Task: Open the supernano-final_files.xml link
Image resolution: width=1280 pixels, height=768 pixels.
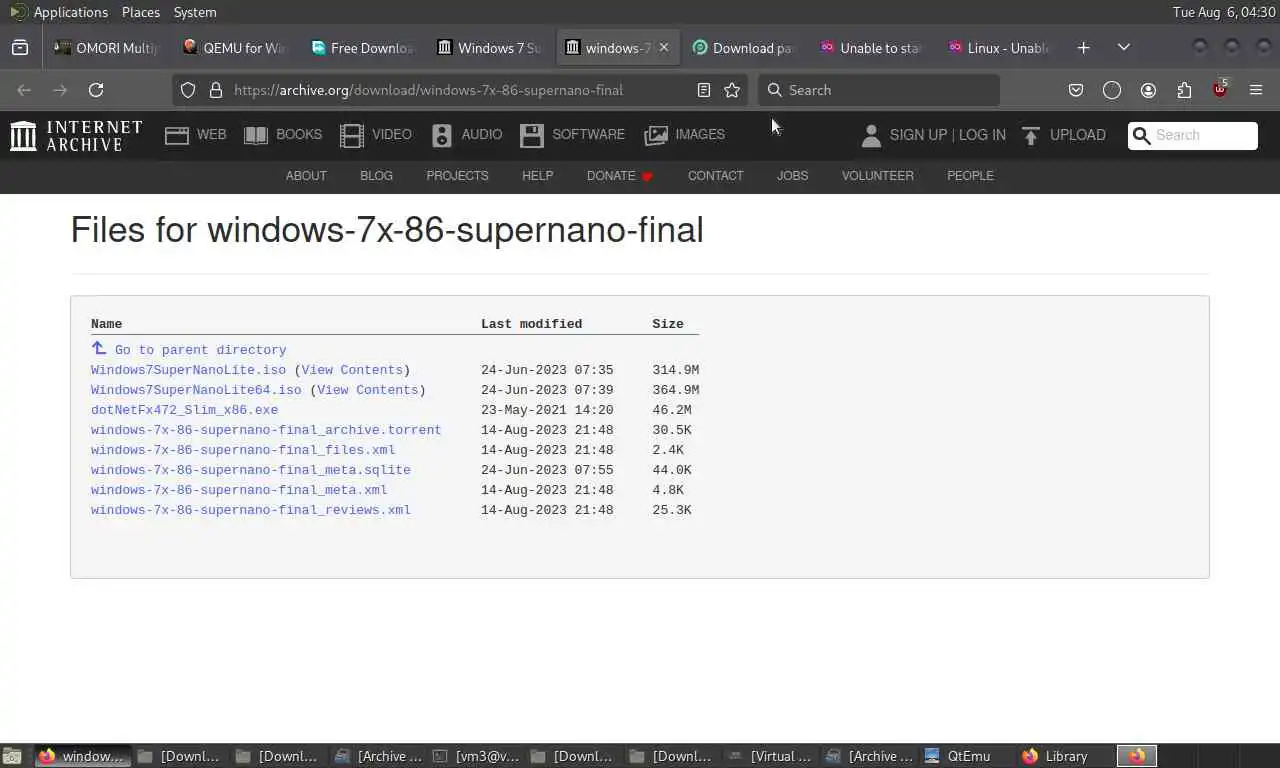Action: [x=243, y=450]
